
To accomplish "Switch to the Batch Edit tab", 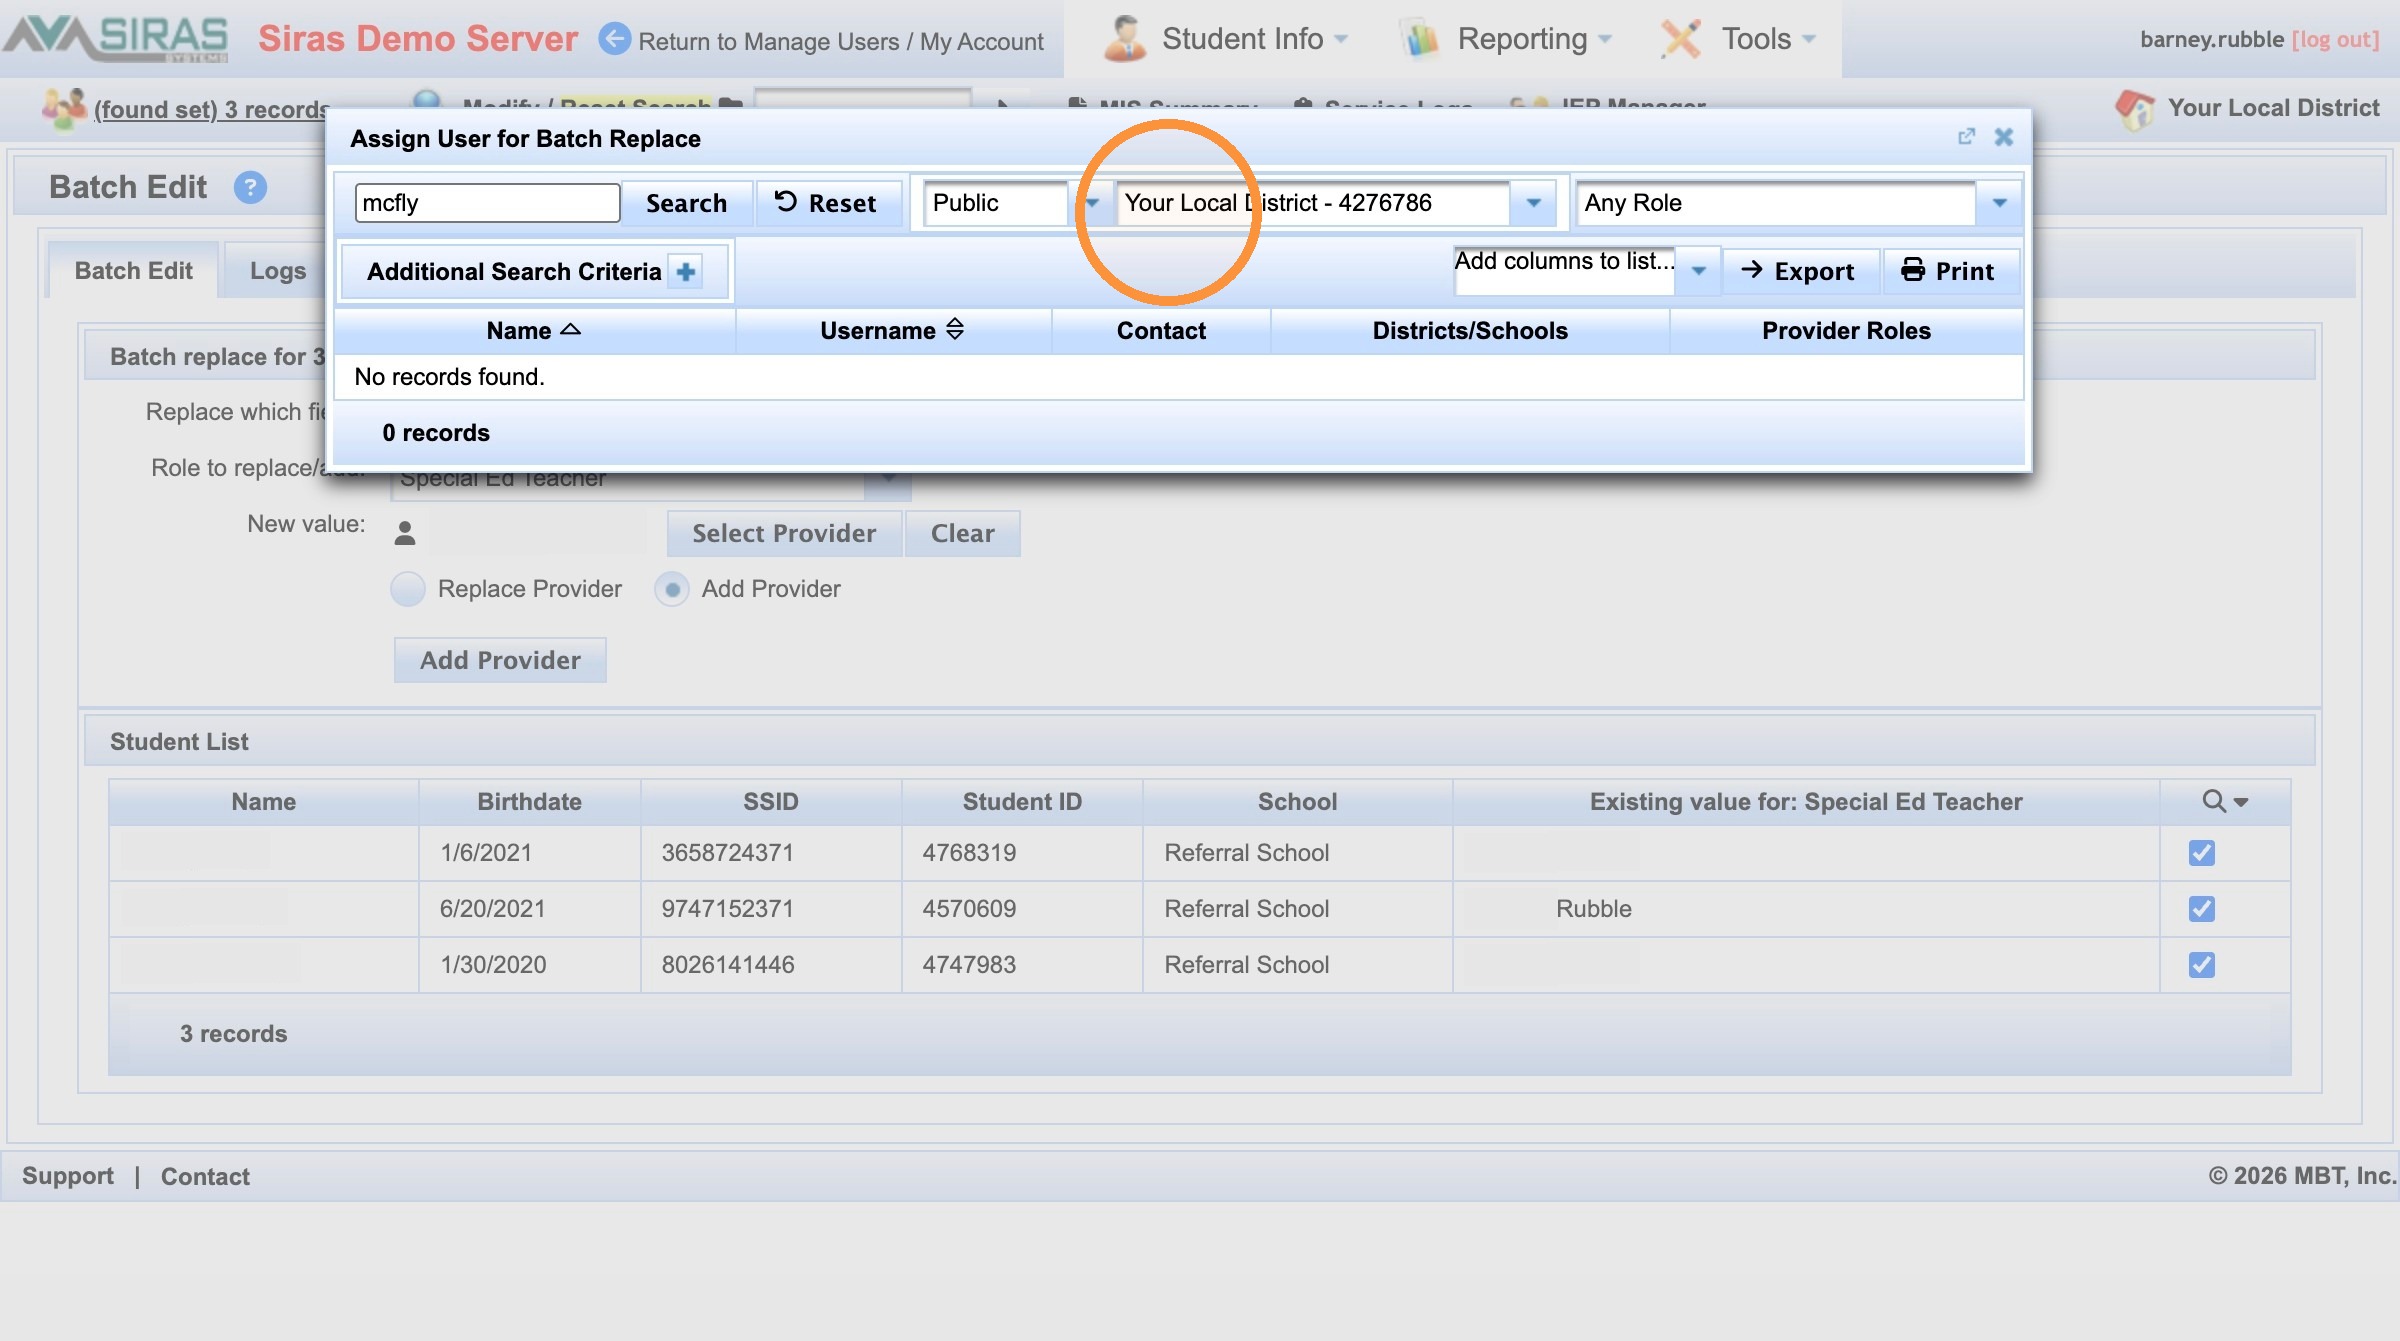I will click(133, 271).
